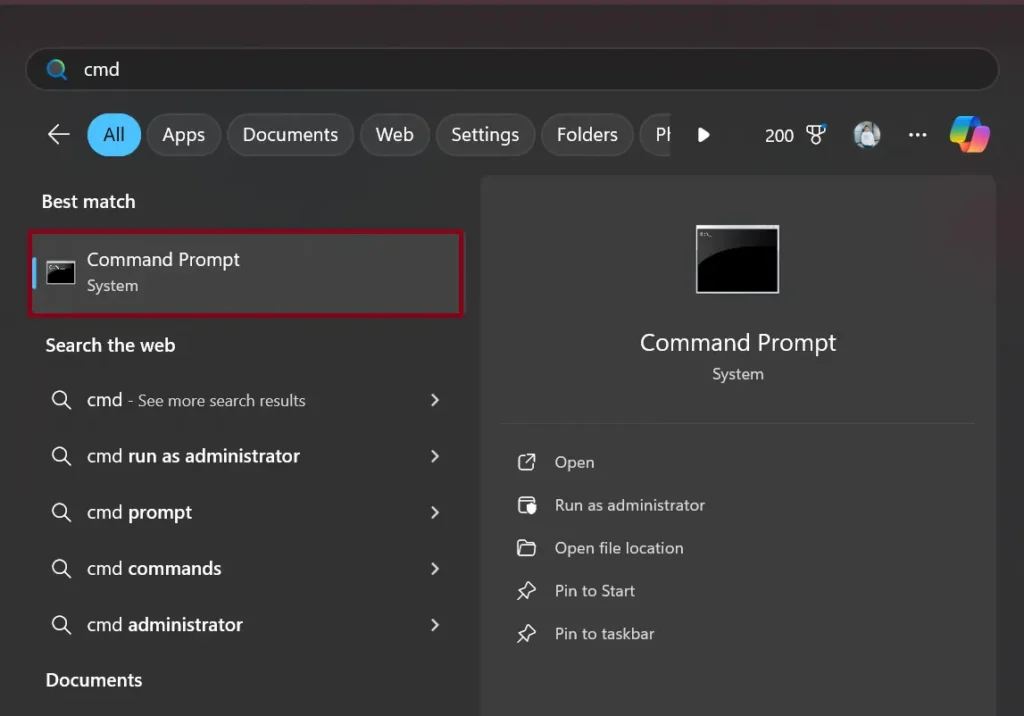This screenshot has height=716, width=1024.
Task: Click magnifier icon beside 'cmd - See more'
Action: [x=61, y=400]
